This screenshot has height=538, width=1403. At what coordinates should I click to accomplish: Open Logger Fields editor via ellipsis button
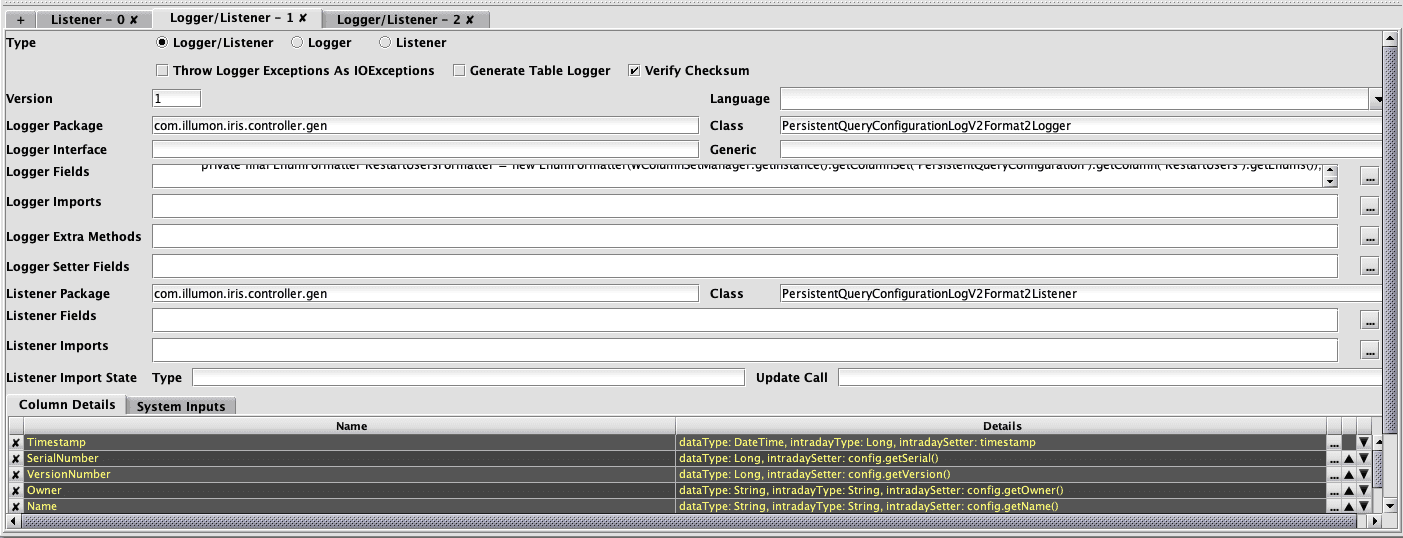click(1369, 177)
